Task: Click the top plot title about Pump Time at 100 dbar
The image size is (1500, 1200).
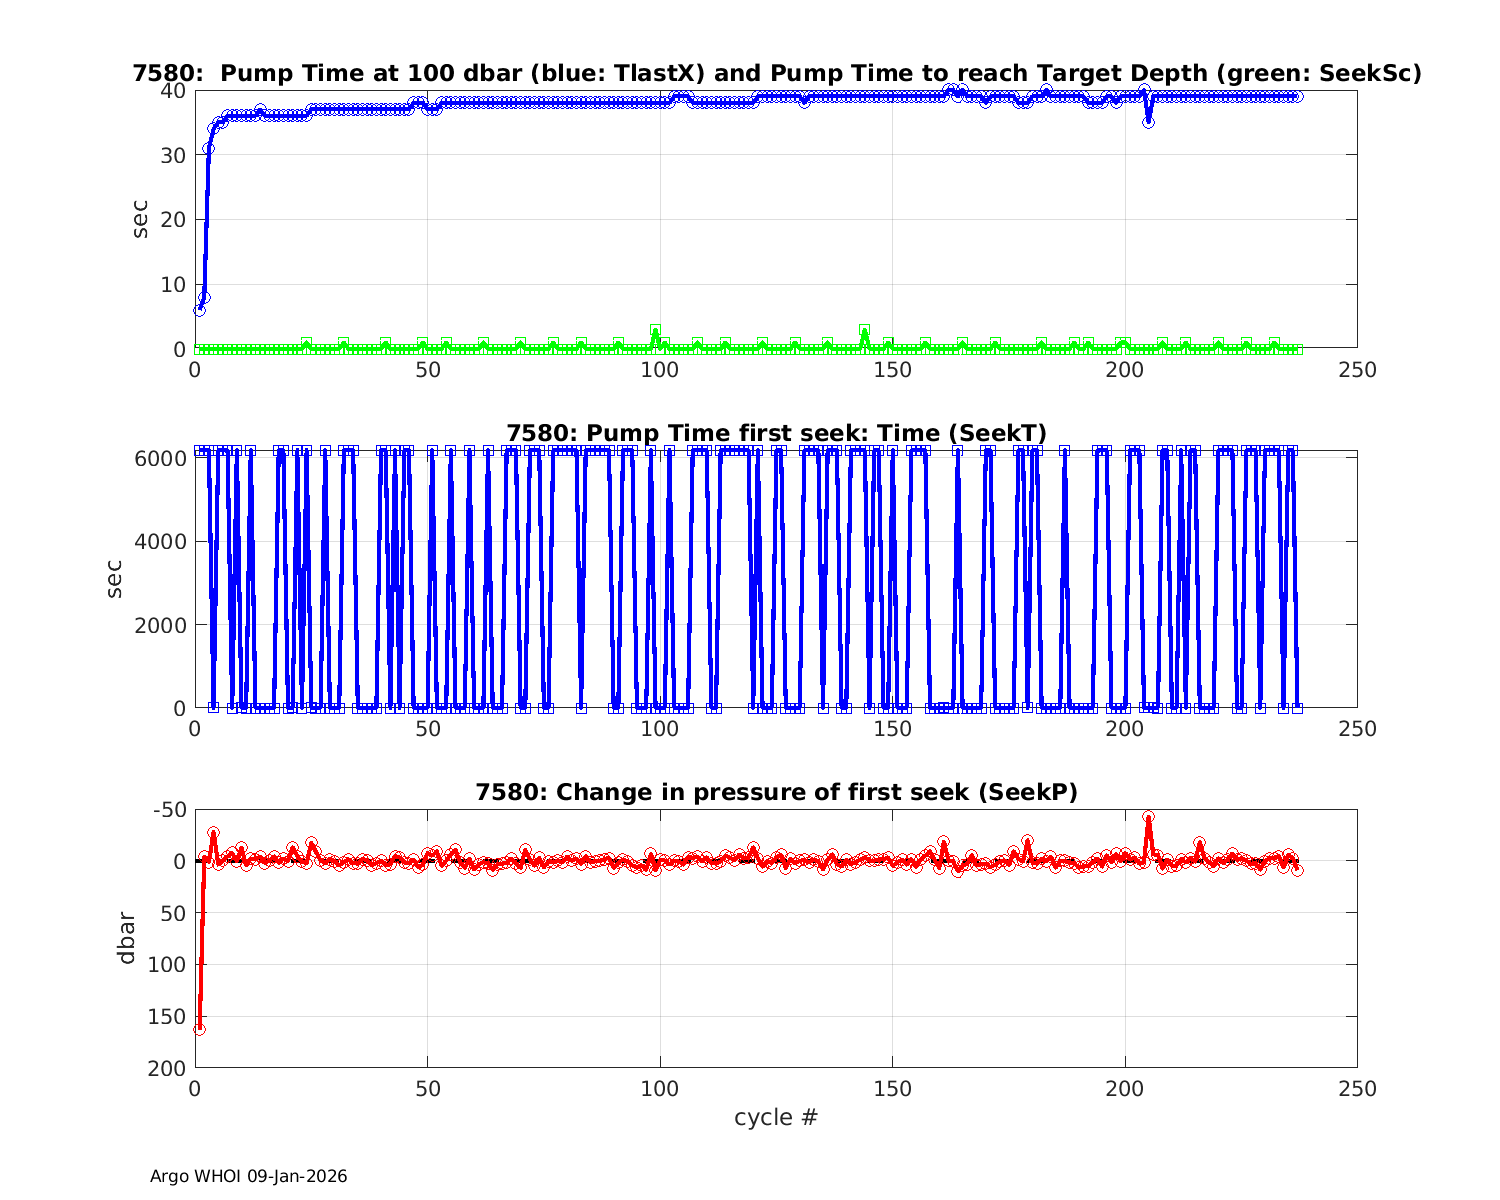Action: (x=776, y=73)
